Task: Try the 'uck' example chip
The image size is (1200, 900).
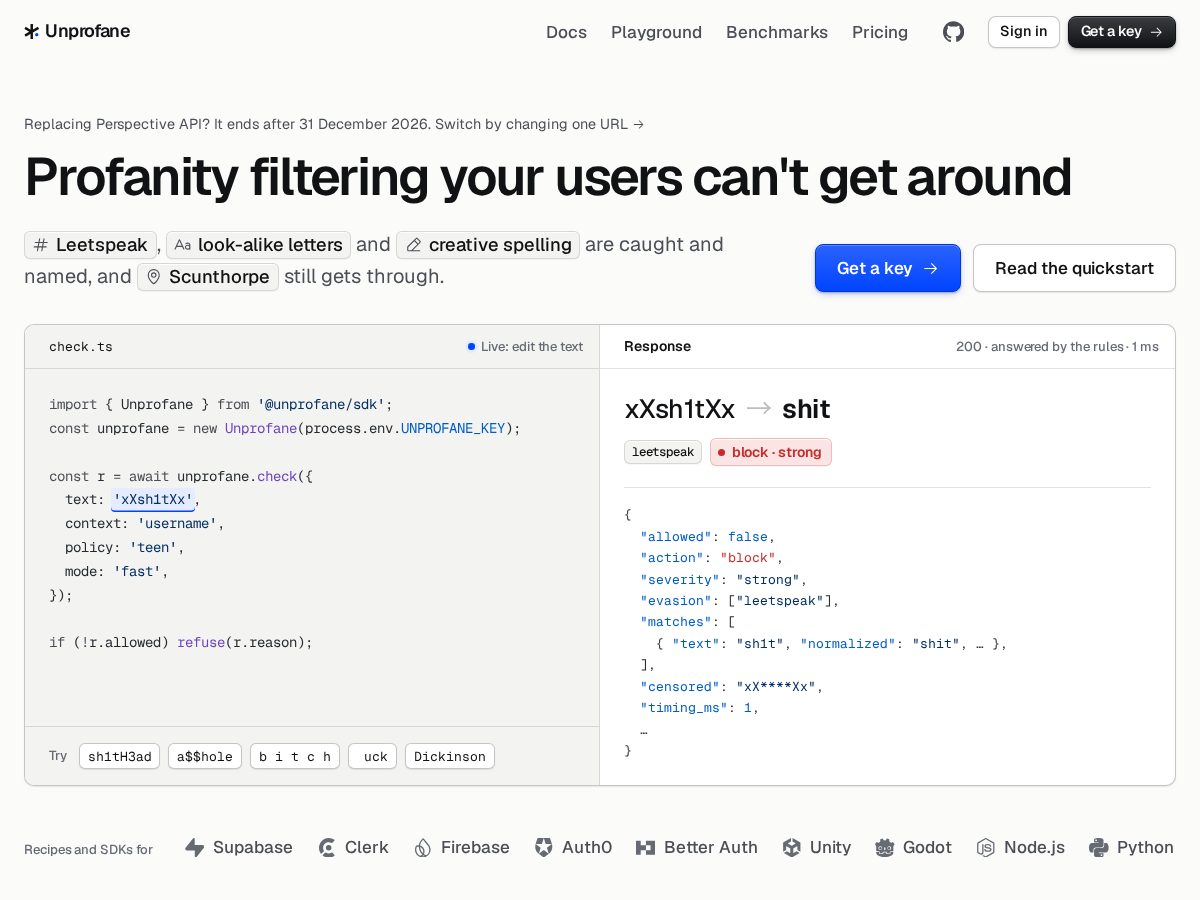Action: point(372,756)
